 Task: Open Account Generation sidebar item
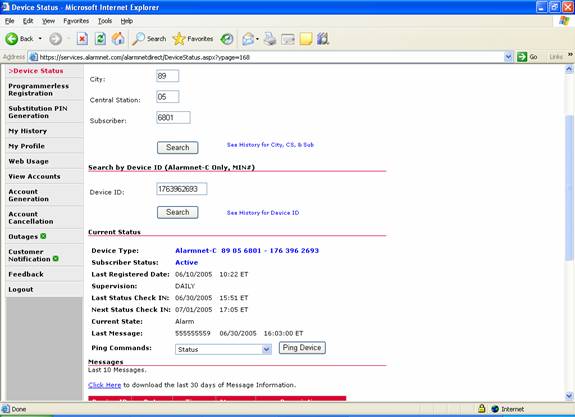28,195
